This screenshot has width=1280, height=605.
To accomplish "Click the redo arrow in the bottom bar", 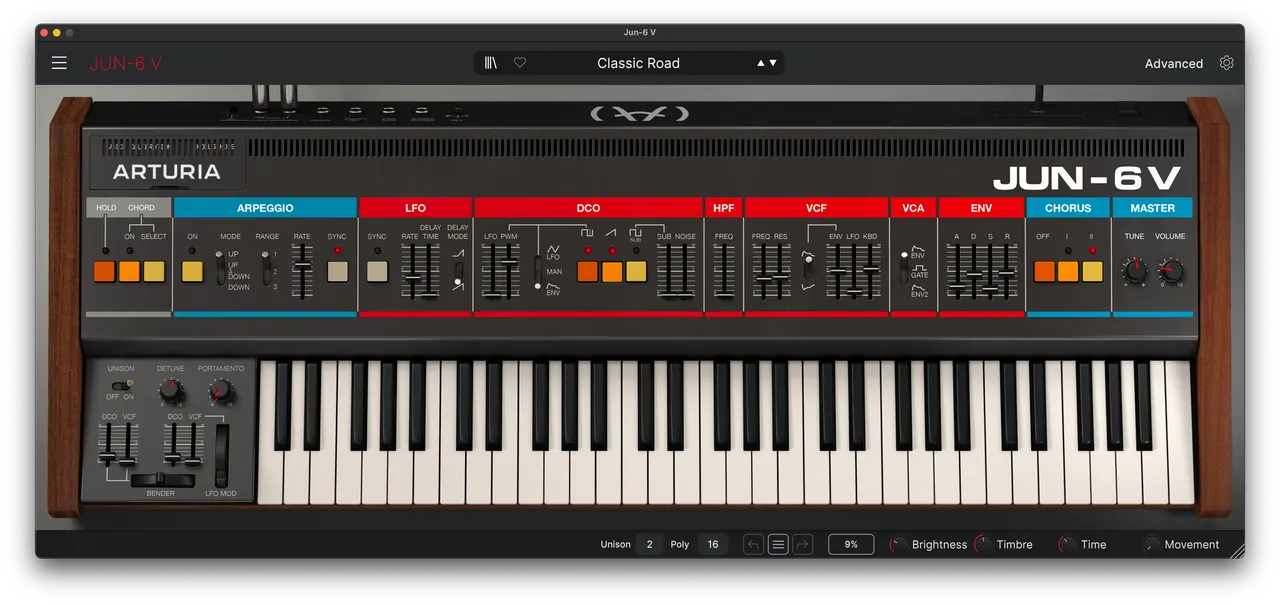I will [802, 544].
